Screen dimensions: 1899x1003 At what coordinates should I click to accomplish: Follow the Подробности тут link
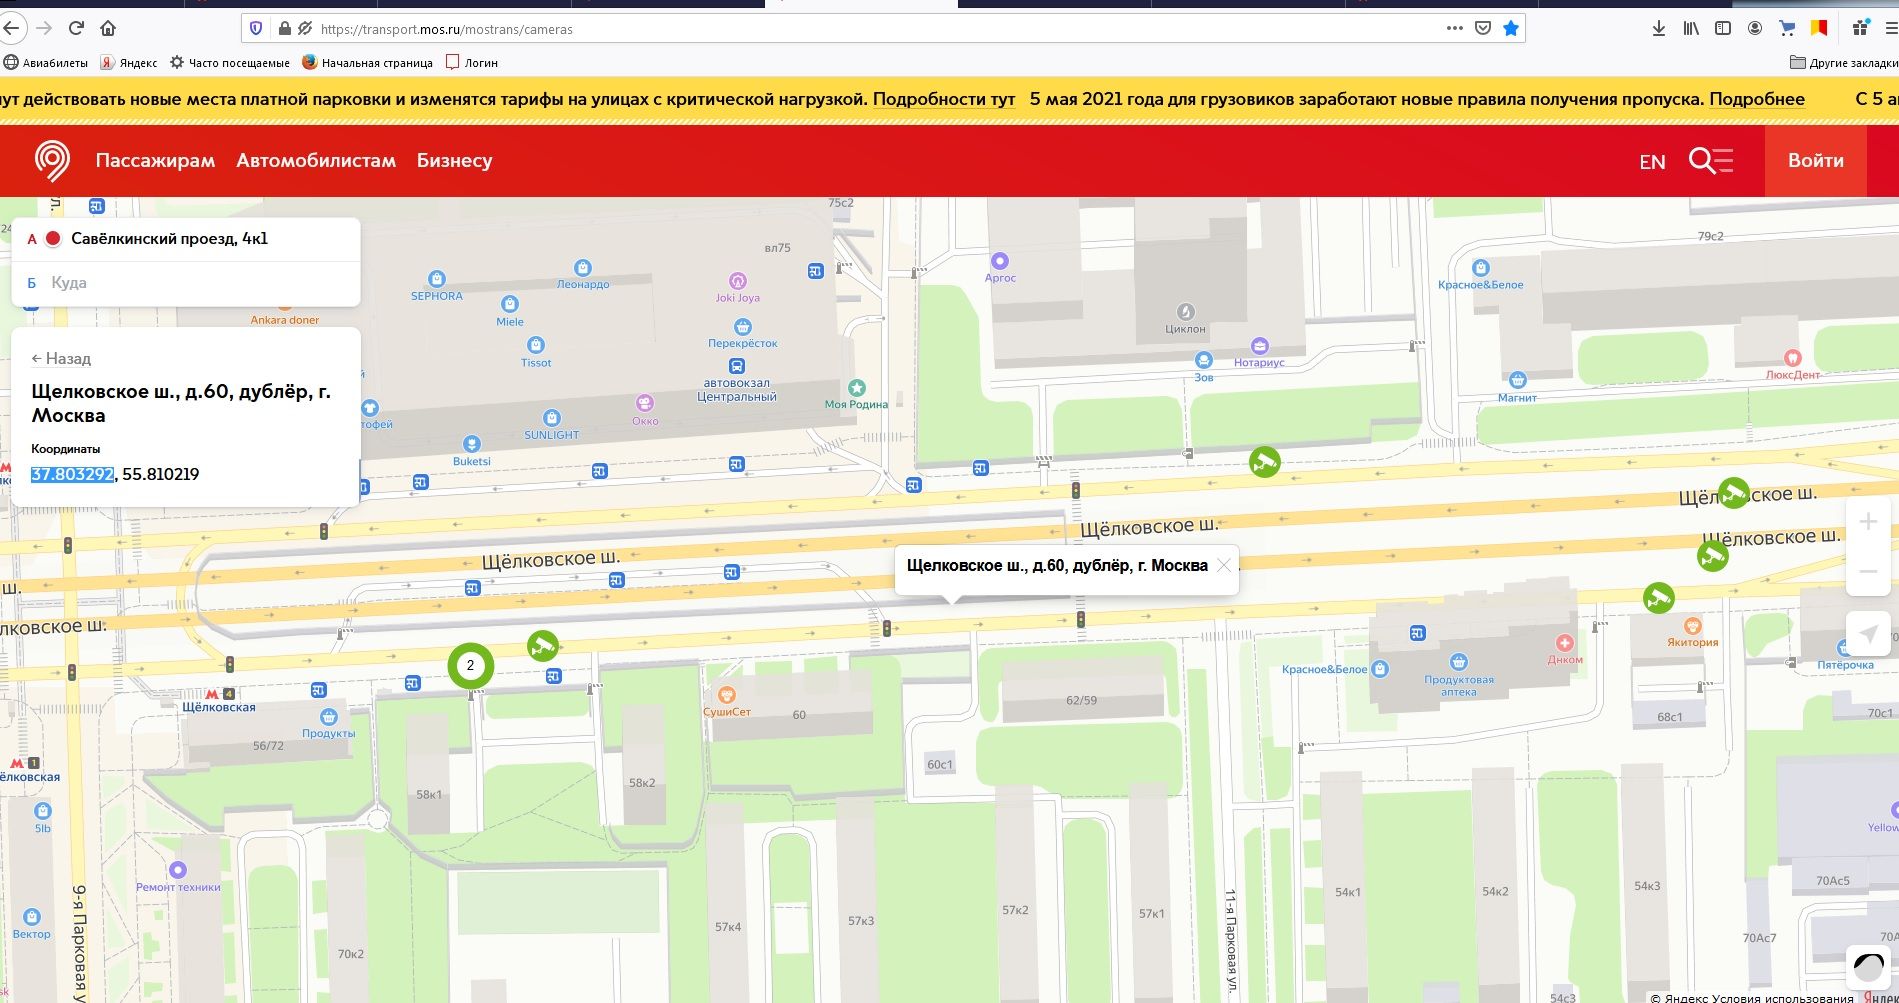(x=944, y=99)
